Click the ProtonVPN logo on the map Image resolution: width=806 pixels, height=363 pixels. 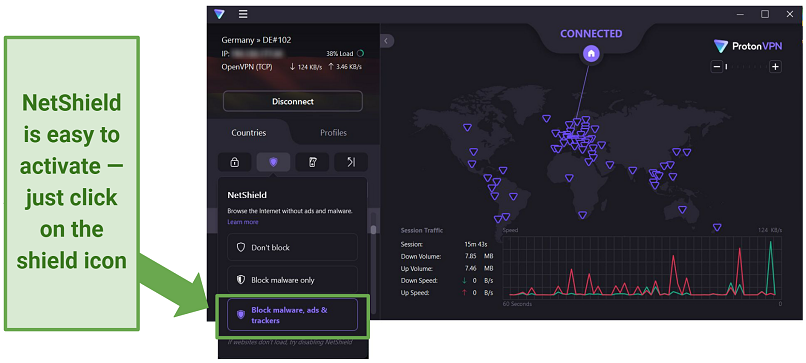coord(748,46)
